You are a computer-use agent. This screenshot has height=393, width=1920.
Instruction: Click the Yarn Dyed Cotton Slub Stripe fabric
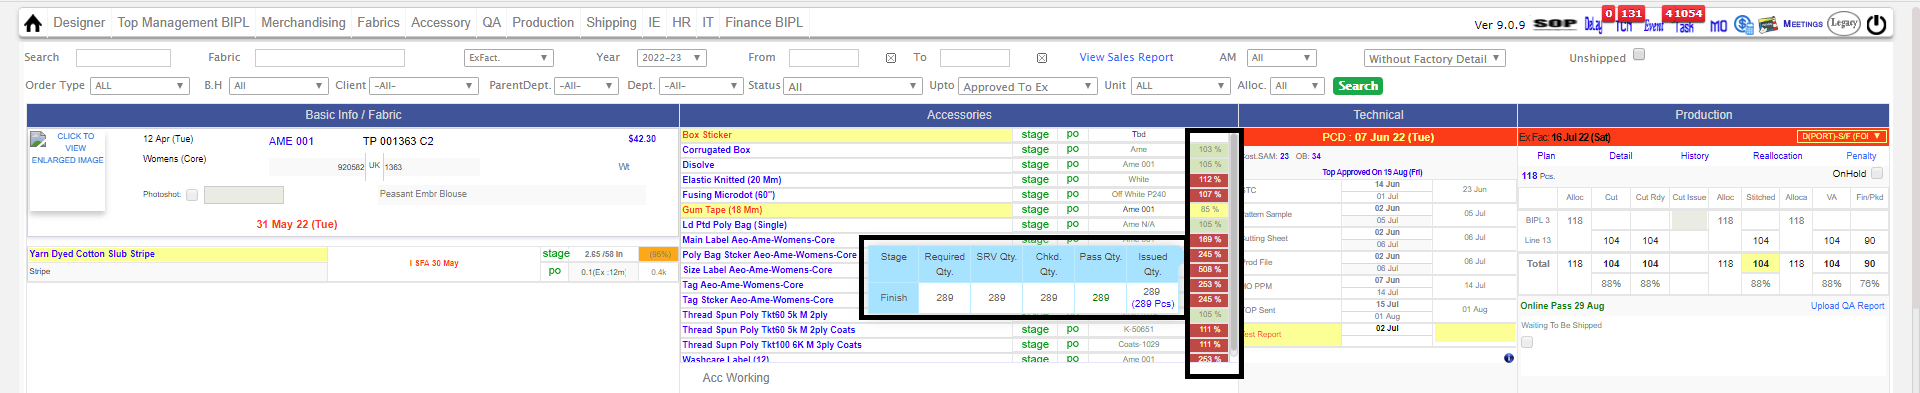tap(177, 254)
